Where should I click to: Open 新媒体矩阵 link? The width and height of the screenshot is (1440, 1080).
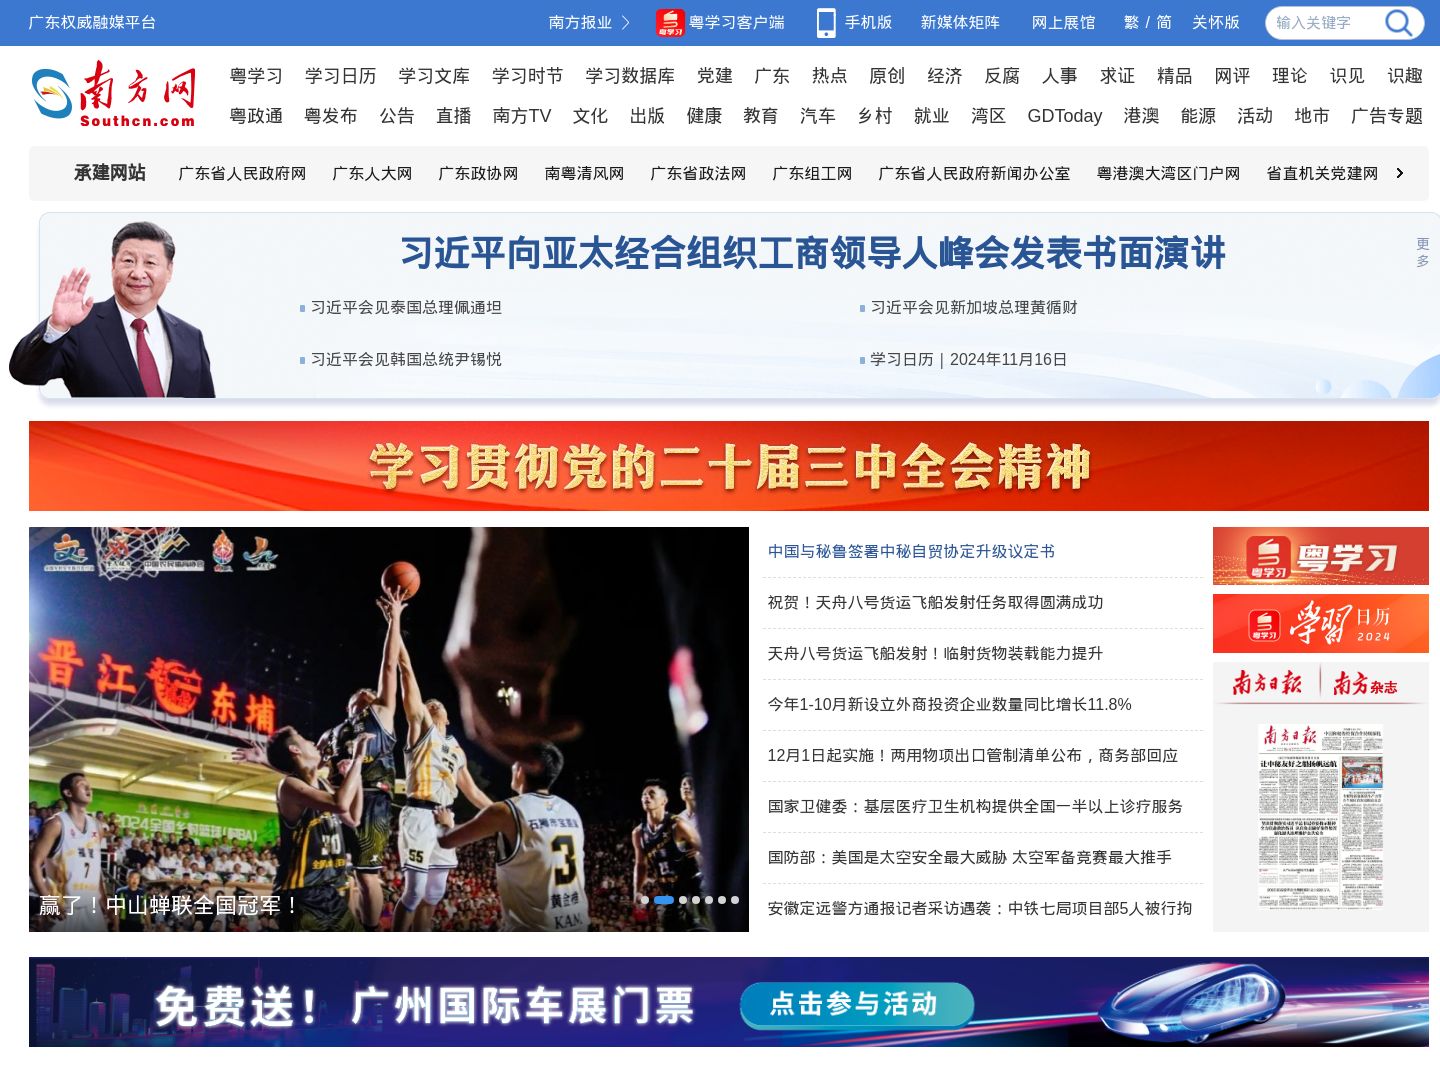click(x=960, y=22)
